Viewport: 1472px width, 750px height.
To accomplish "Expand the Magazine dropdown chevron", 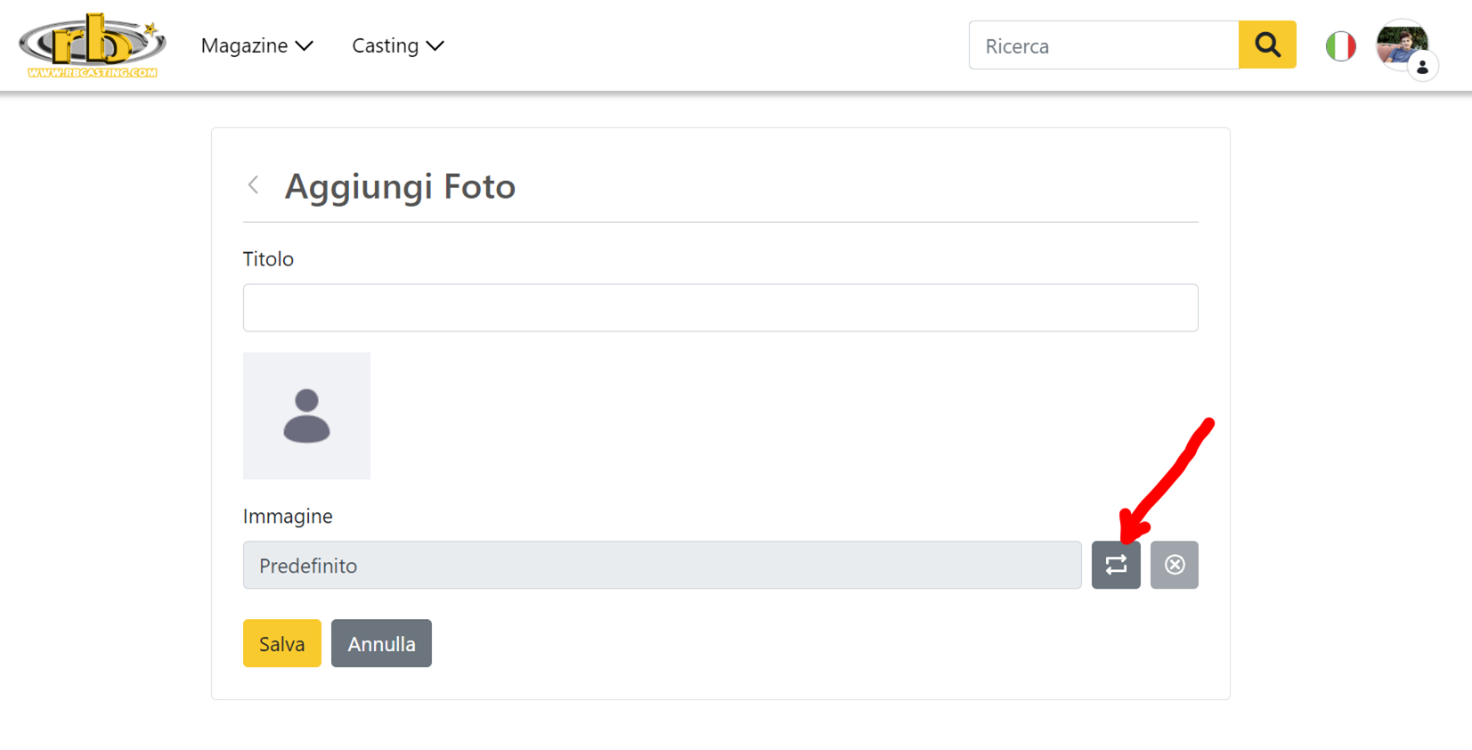I will (x=304, y=46).
